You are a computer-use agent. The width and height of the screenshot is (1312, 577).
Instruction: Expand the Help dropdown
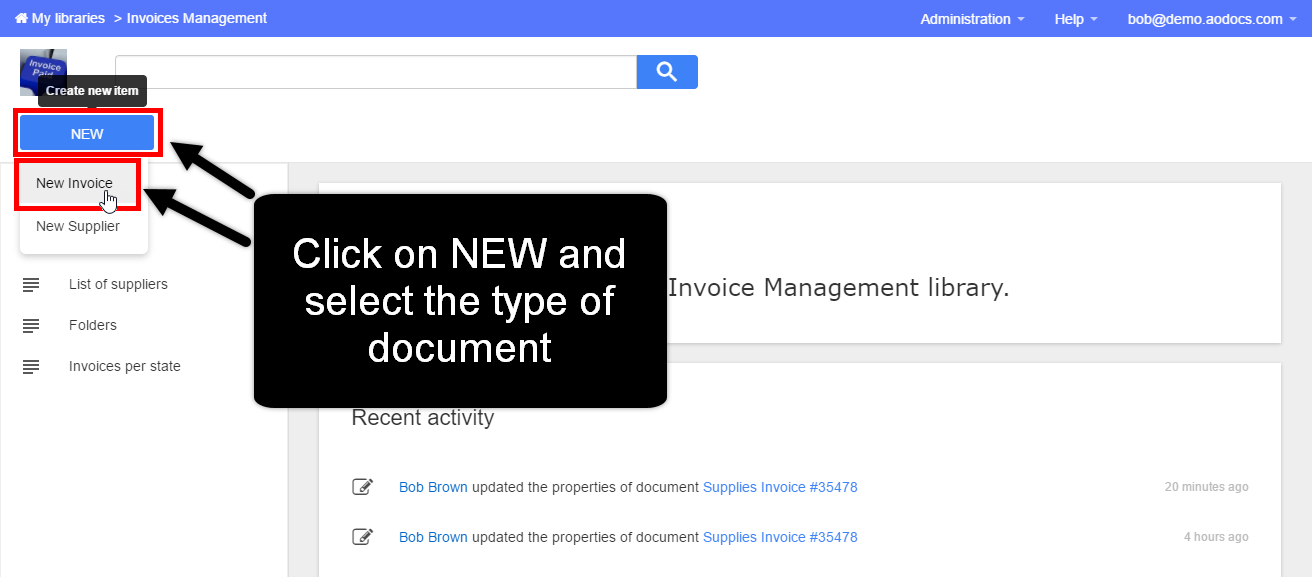tap(1076, 19)
